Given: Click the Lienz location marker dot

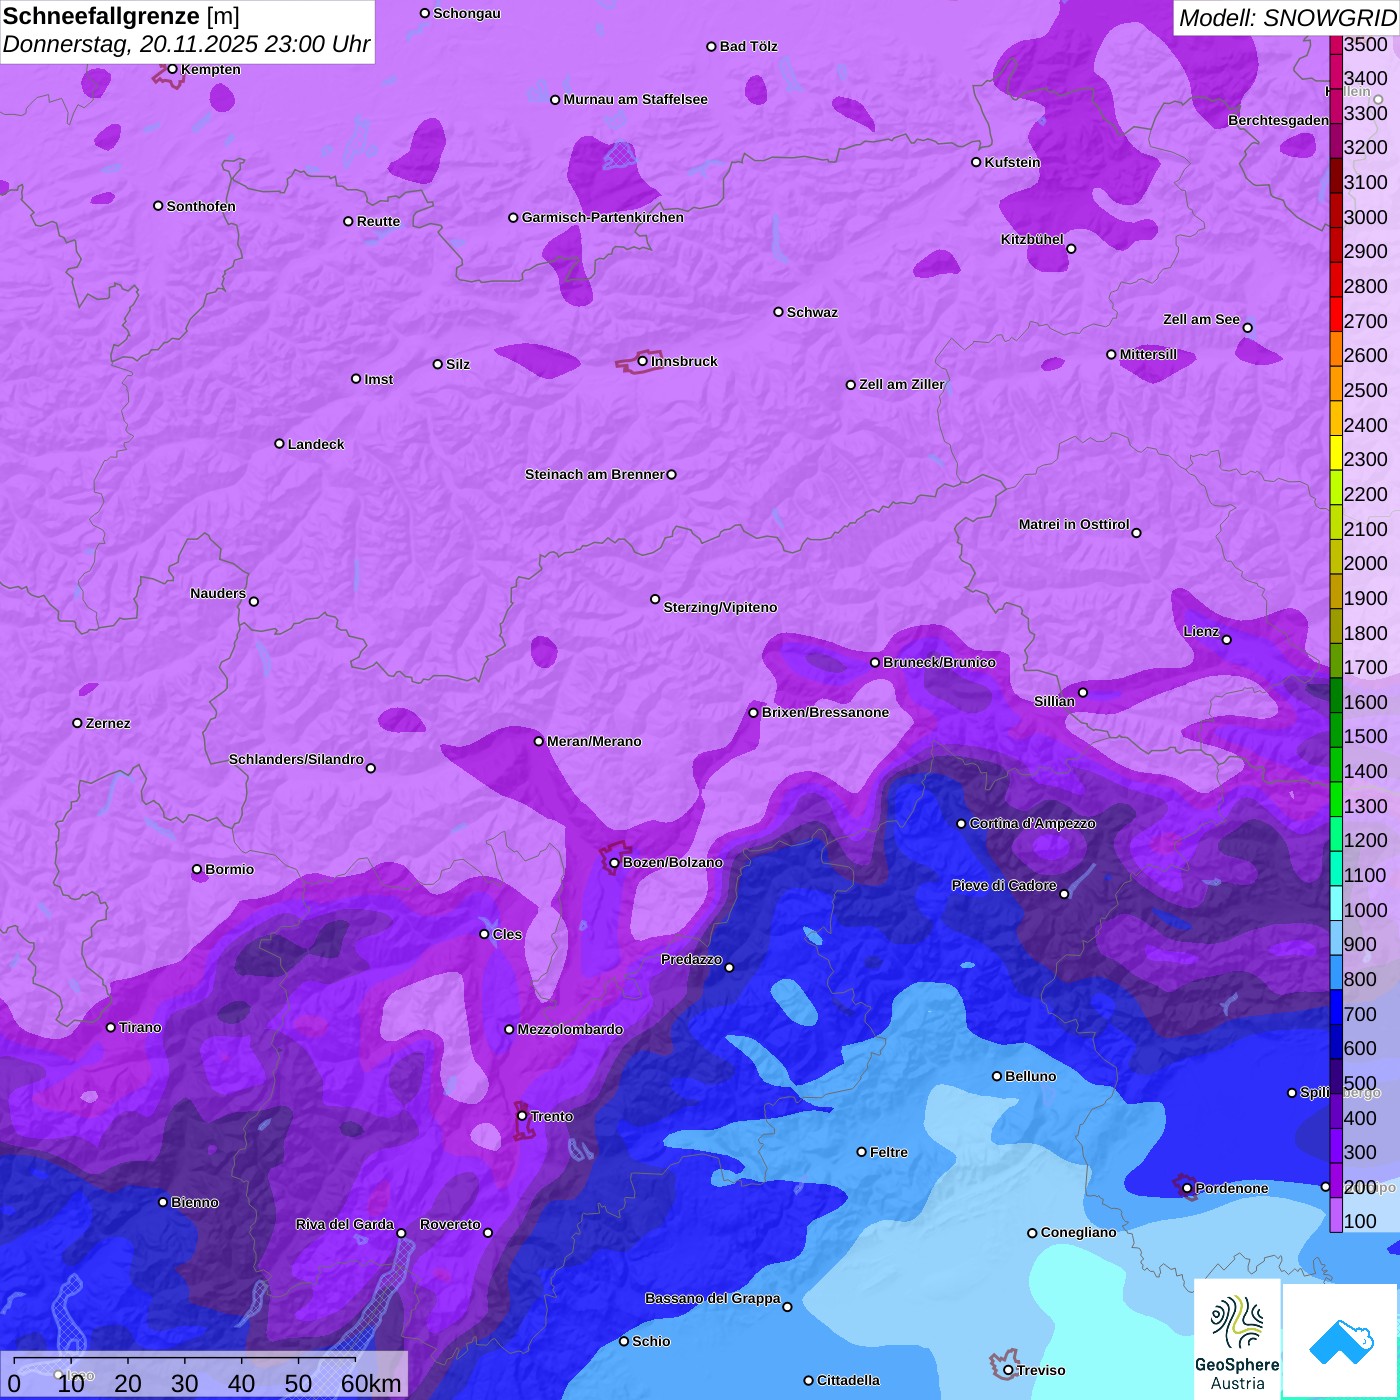Looking at the screenshot, I should click(x=1227, y=640).
